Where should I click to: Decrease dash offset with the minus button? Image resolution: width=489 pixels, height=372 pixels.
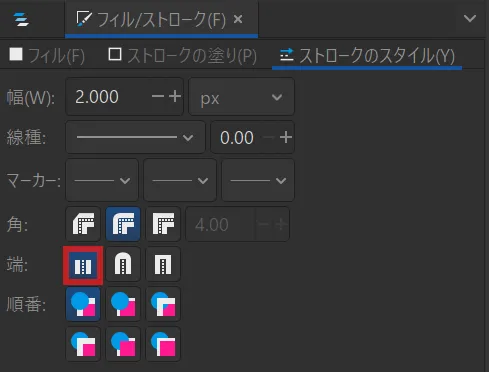coord(269,137)
